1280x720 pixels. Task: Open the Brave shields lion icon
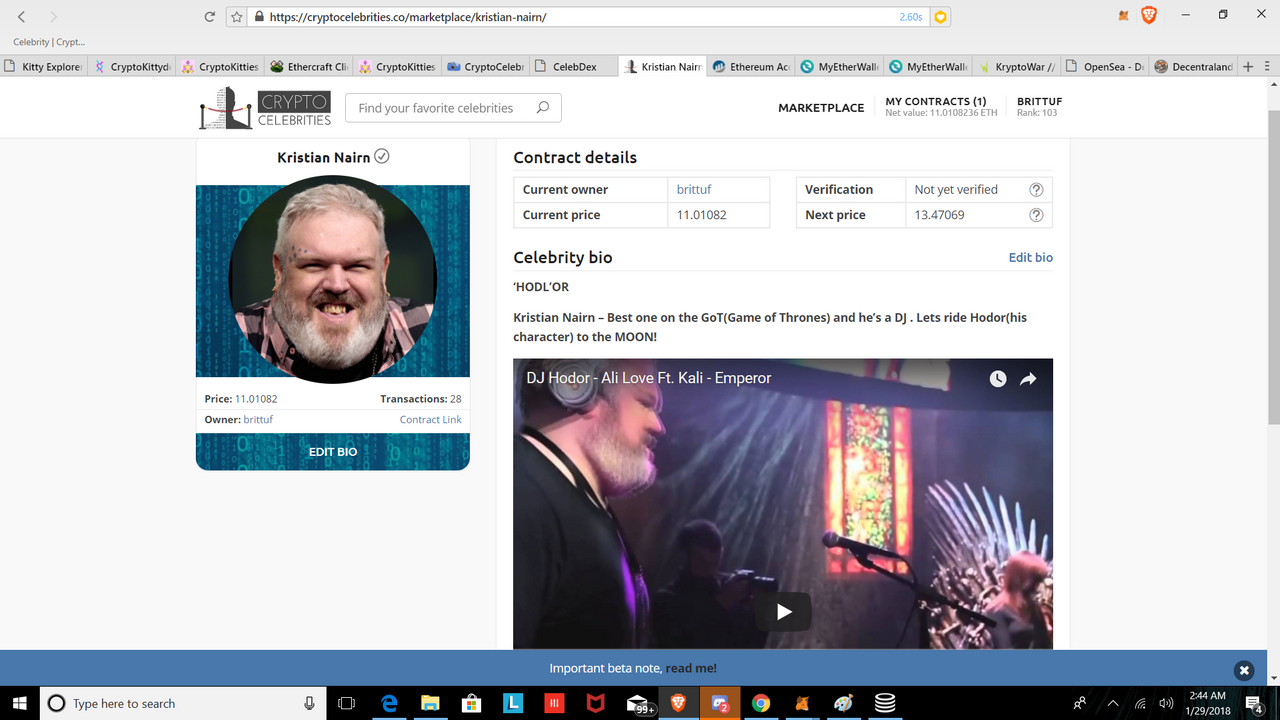click(x=1149, y=15)
